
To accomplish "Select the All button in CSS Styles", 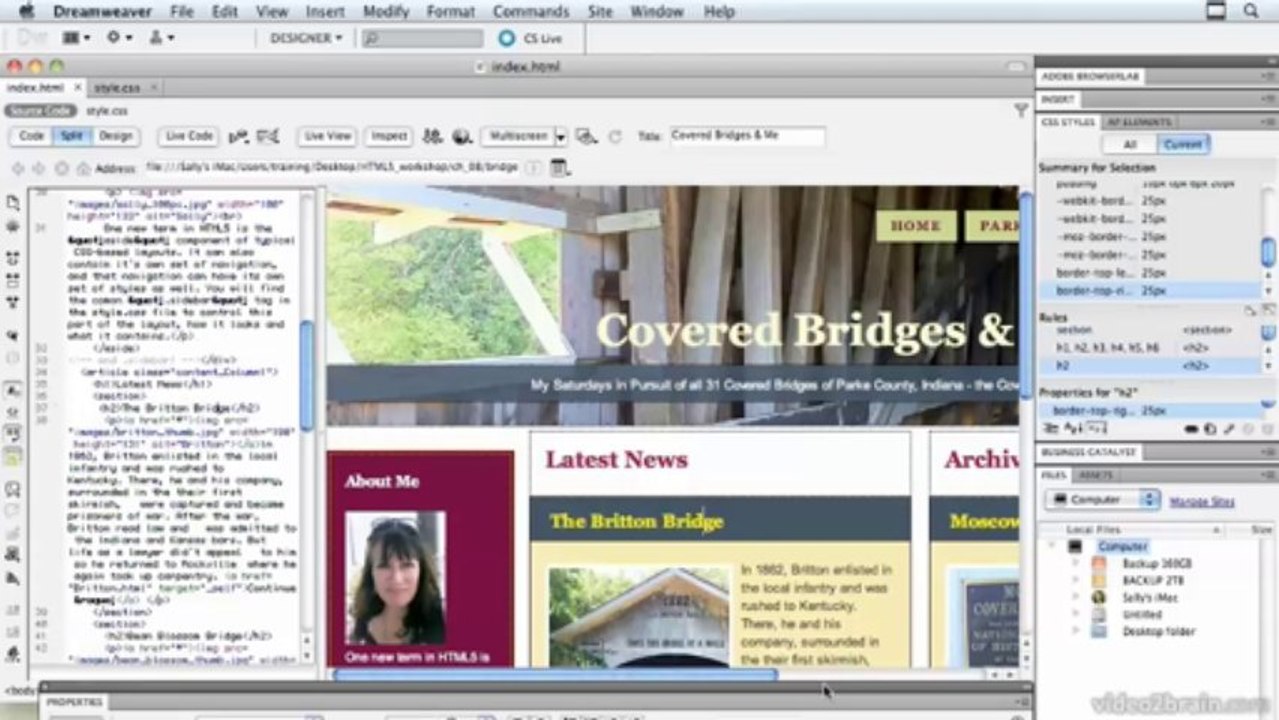I will [1130, 145].
